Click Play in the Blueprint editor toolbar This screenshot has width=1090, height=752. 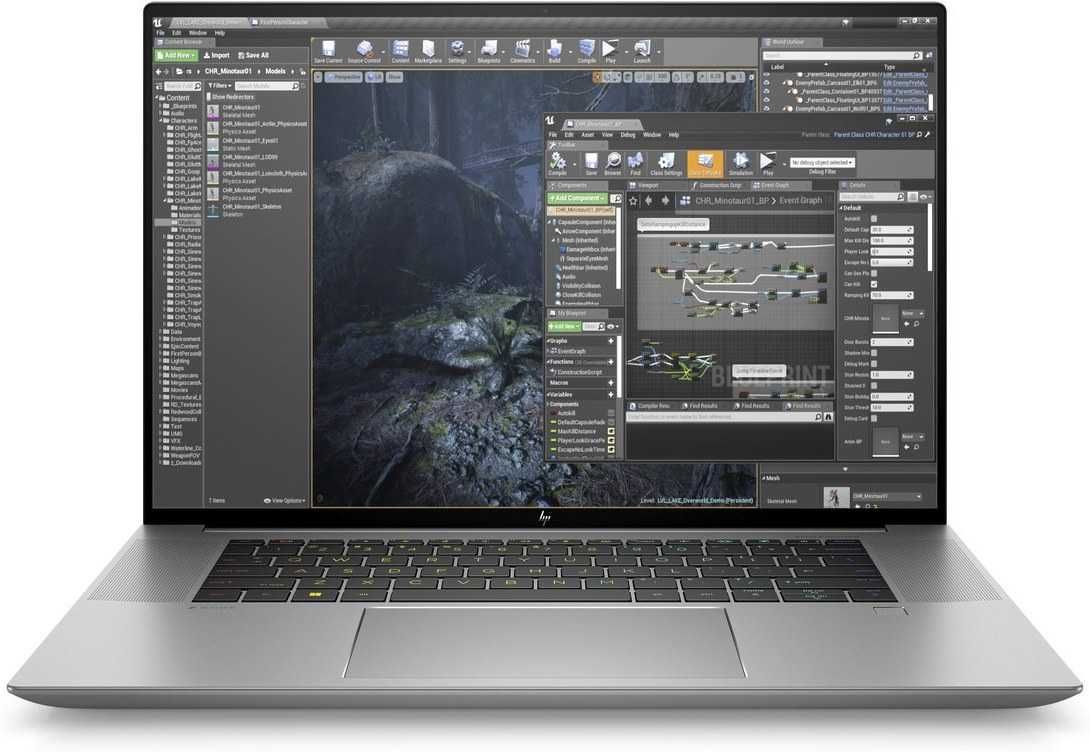pos(767,164)
